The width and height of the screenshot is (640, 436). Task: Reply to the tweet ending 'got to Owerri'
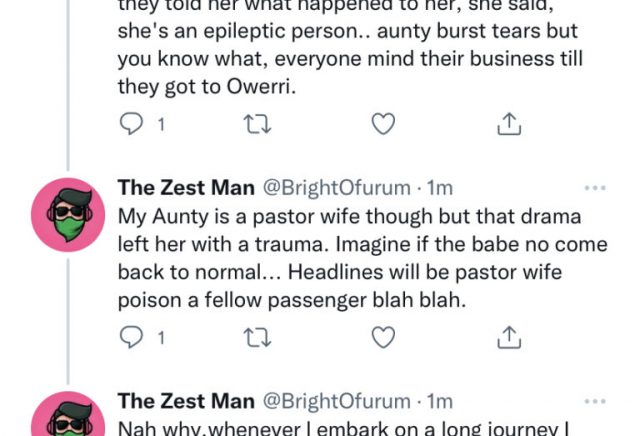131,124
